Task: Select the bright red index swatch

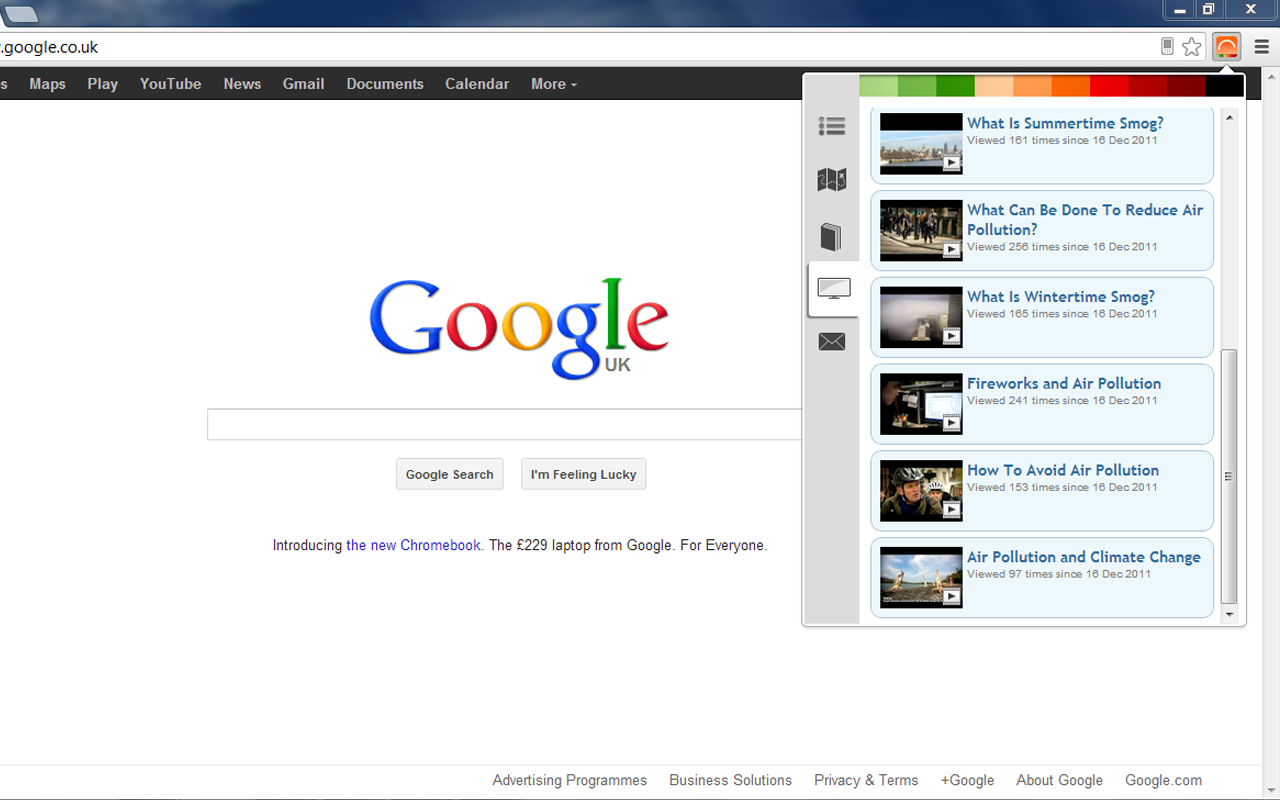Action: point(1109,86)
